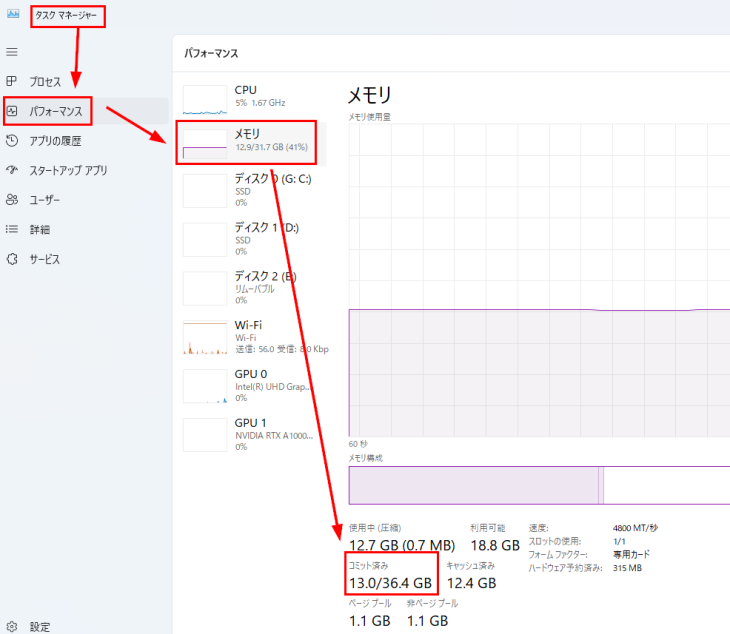Select GPU 0 Intel UHD graph thumbnail
This screenshot has width=730, height=634.
click(x=205, y=386)
